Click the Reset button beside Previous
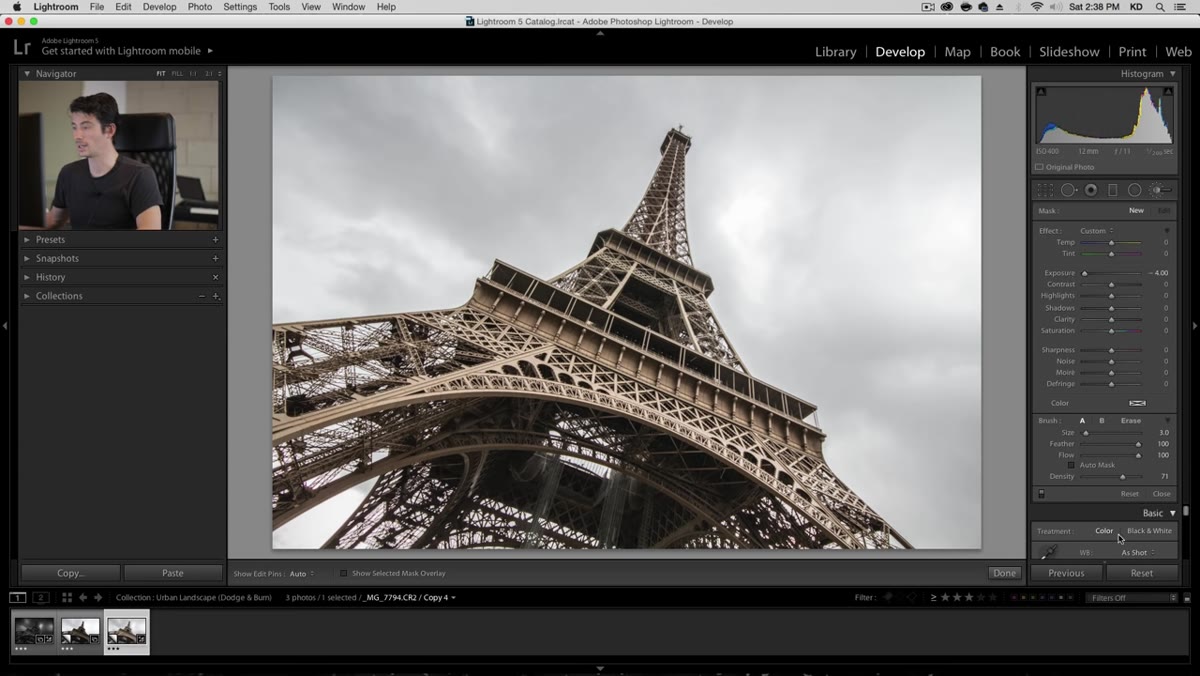 coord(1142,573)
